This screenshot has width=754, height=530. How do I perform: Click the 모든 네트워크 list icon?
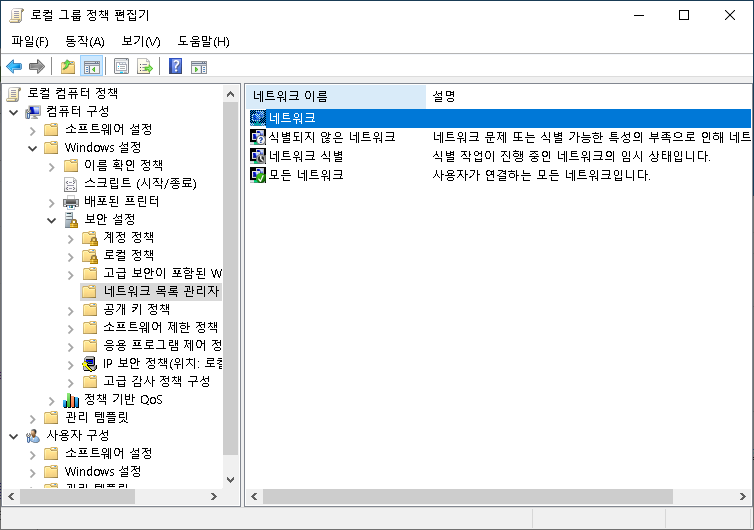258,175
